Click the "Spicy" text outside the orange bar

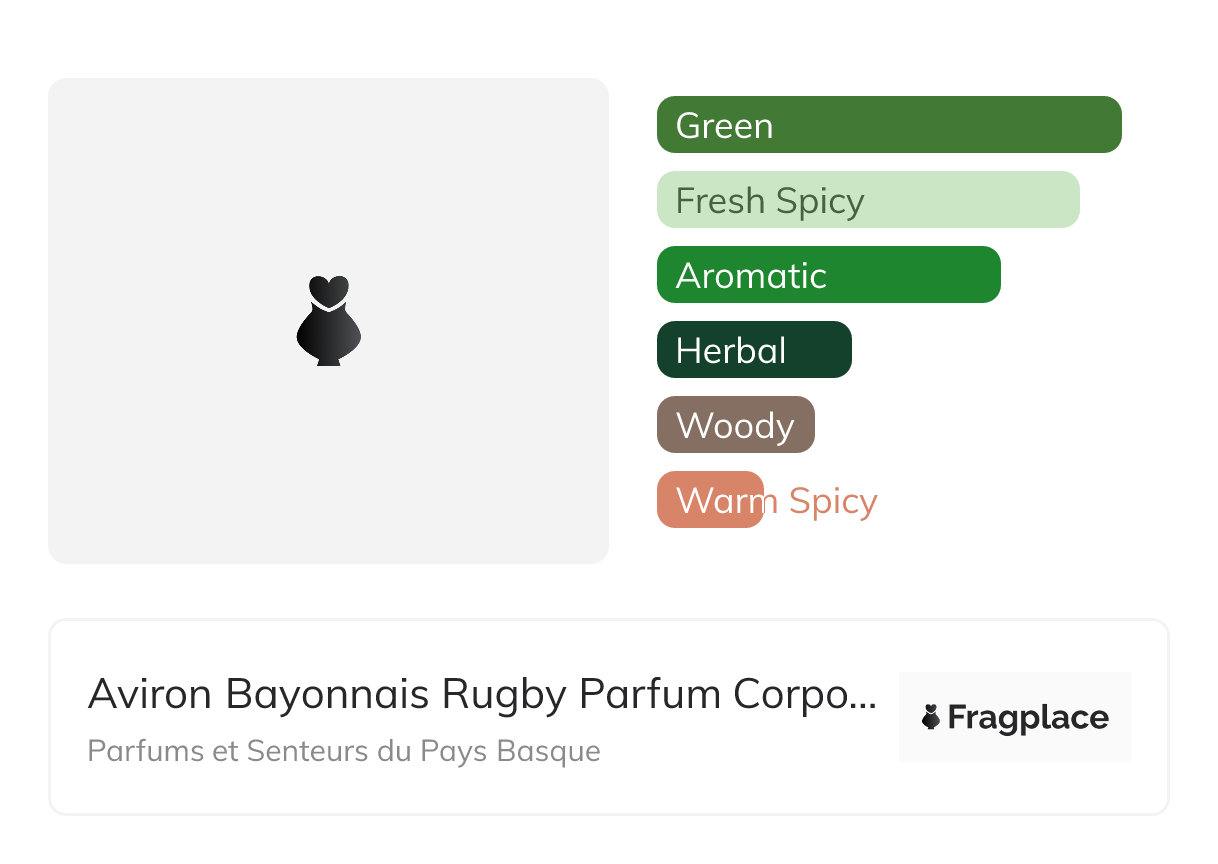tap(833, 501)
